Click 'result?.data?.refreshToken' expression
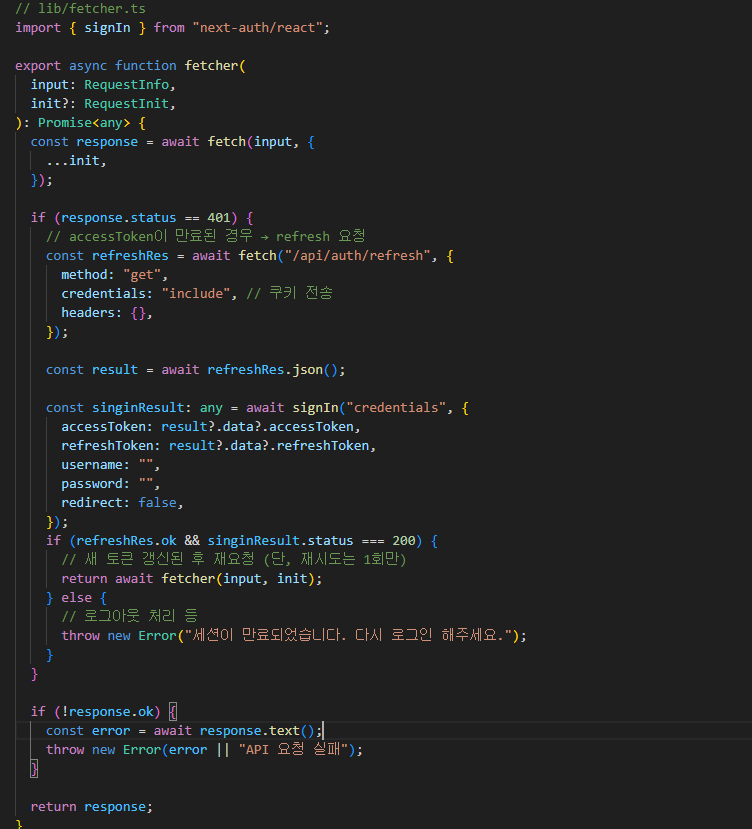Image resolution: width=752 pixels, height=829 pixels. (x=269, y=446)
